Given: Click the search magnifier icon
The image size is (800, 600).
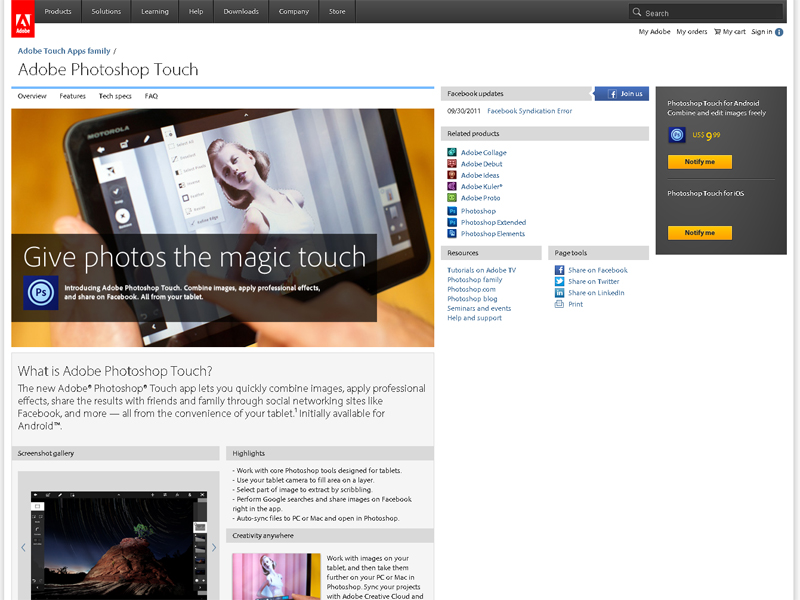Looking at the screenshot, I should click(x=637, y=12).
